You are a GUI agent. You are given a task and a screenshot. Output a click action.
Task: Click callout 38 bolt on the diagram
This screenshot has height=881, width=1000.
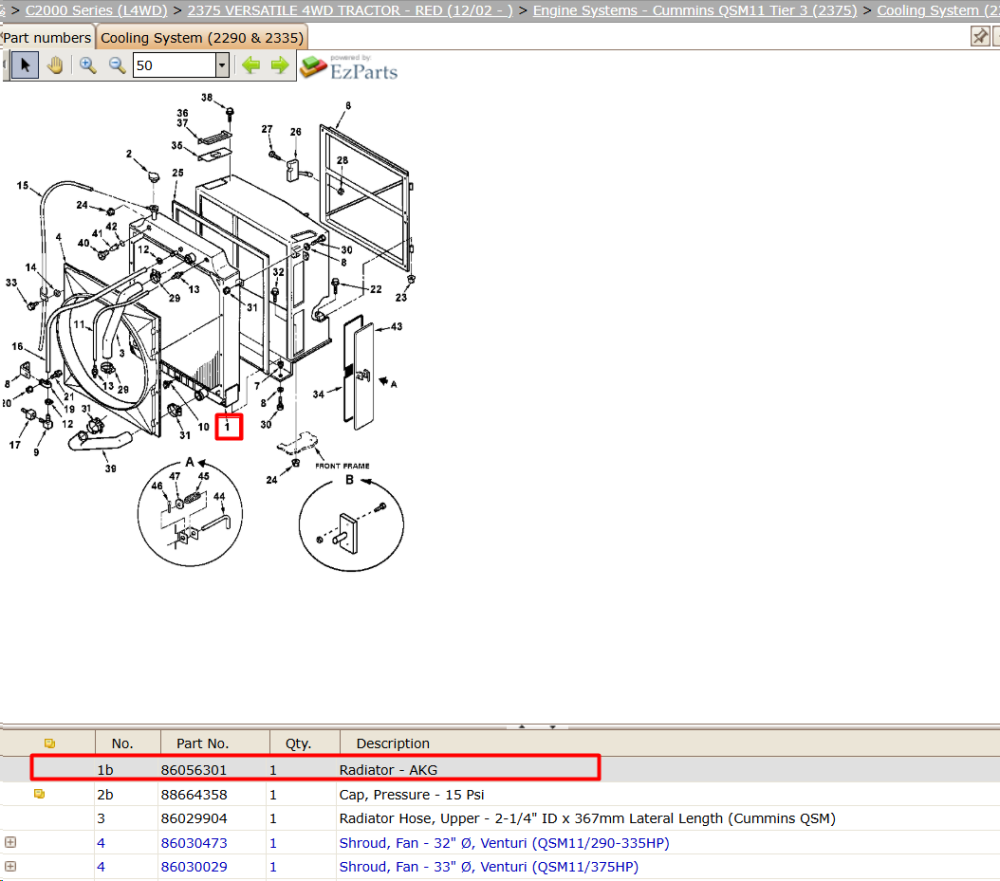[207, 98]
